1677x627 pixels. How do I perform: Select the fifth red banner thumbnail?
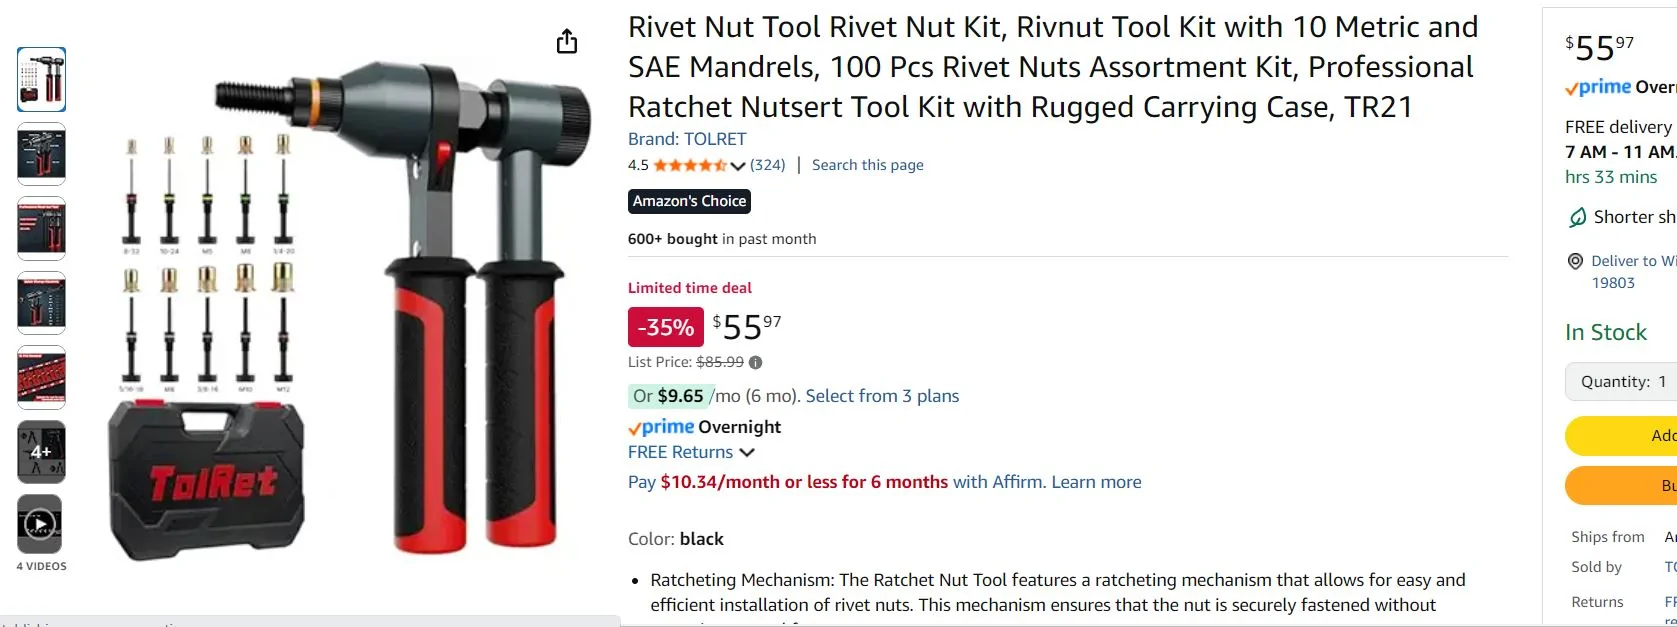(x=41, y=378)
